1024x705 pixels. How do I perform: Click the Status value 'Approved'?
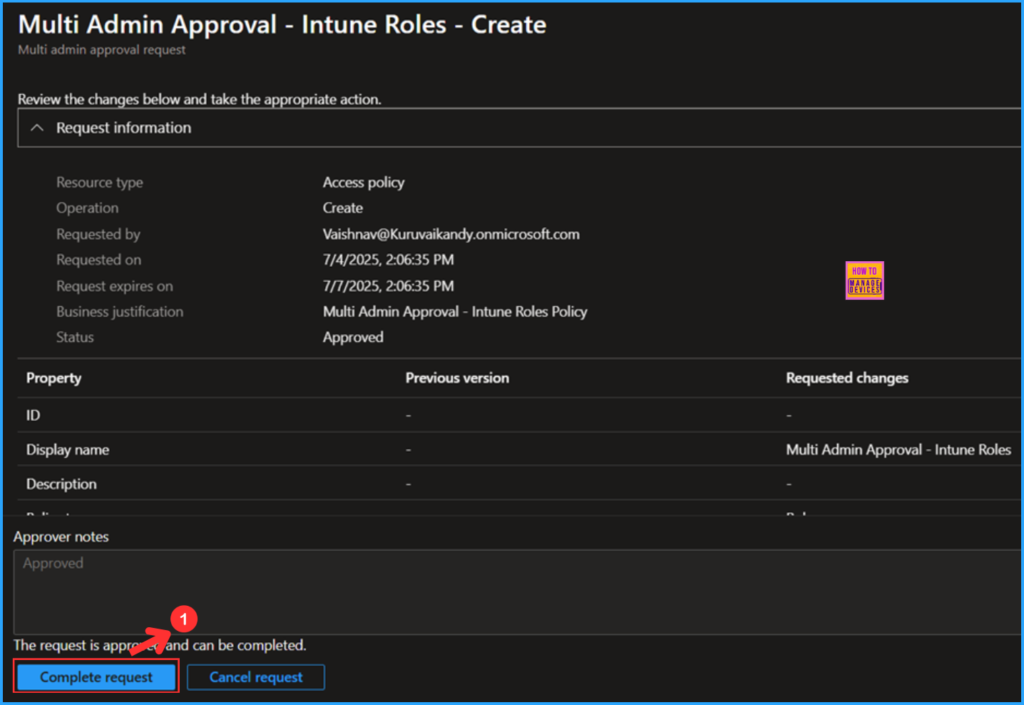(x=353, y=337)
